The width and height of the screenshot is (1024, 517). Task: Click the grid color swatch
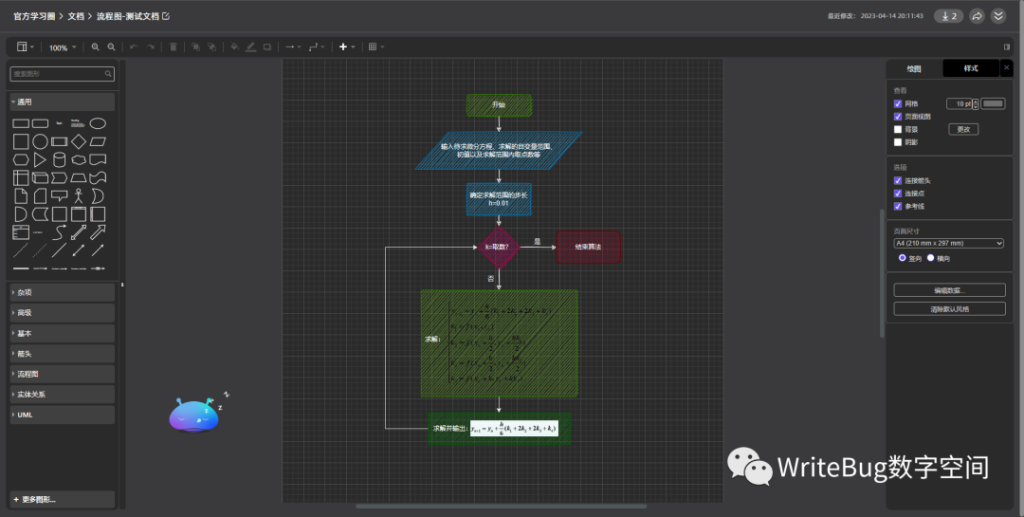pyautogui.click(x=993, y=103)
